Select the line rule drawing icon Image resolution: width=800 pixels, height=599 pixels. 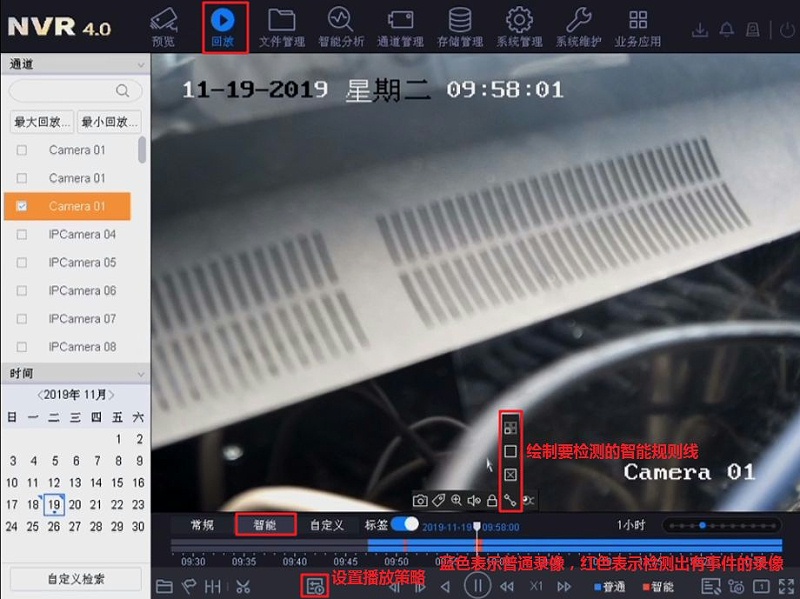click(x=510, y=499)
